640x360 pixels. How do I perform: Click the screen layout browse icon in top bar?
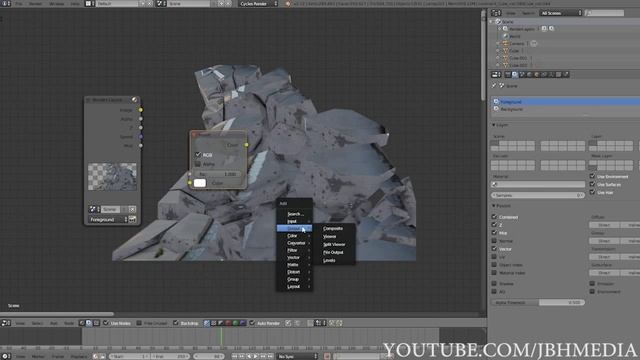(90, 4)
